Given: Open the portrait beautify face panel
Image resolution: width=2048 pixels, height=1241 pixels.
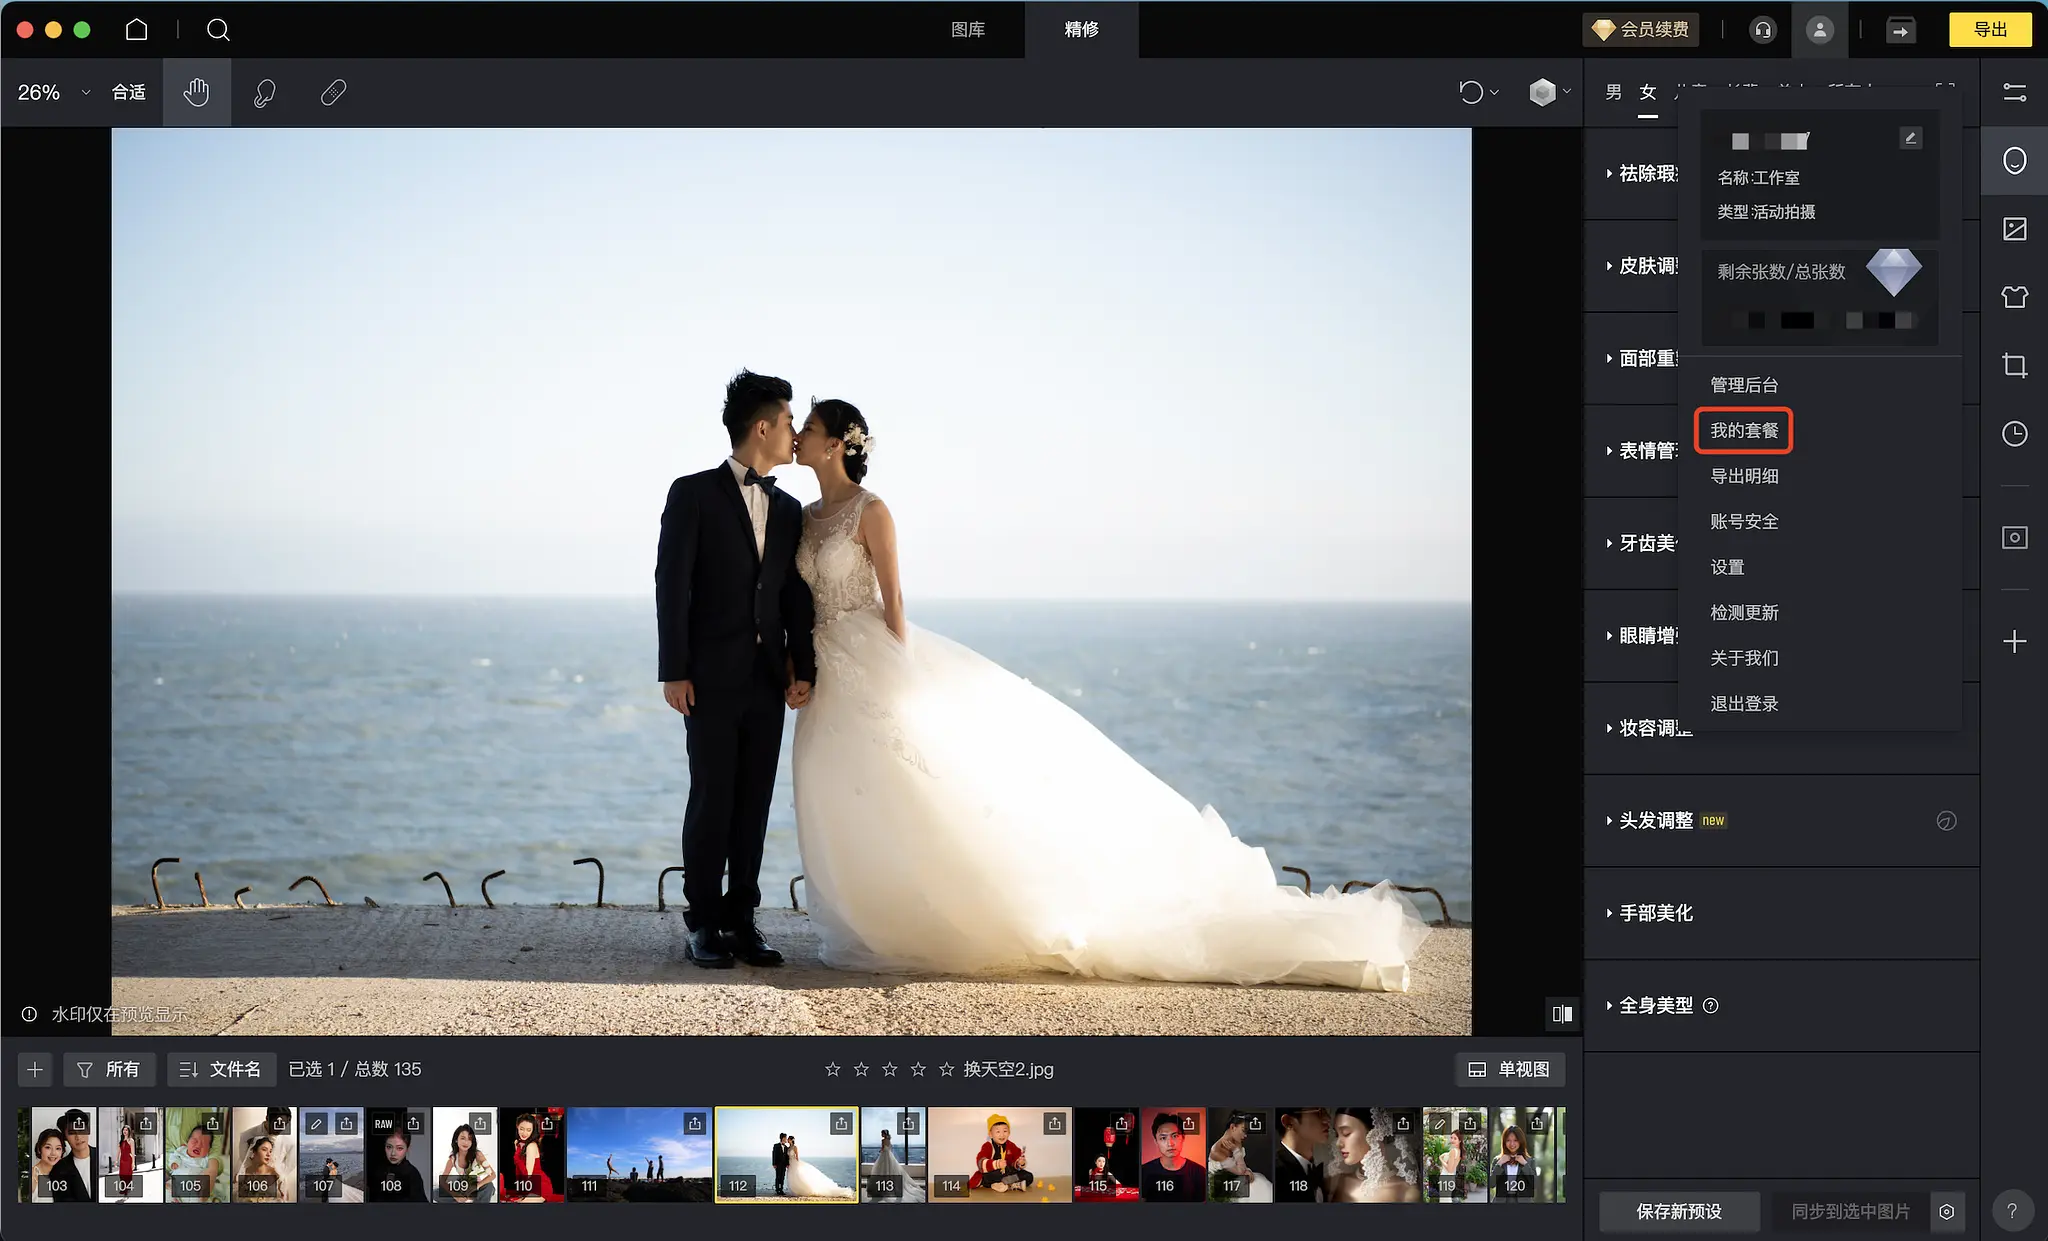Looking at the screenshot, I should (2014, 161).
